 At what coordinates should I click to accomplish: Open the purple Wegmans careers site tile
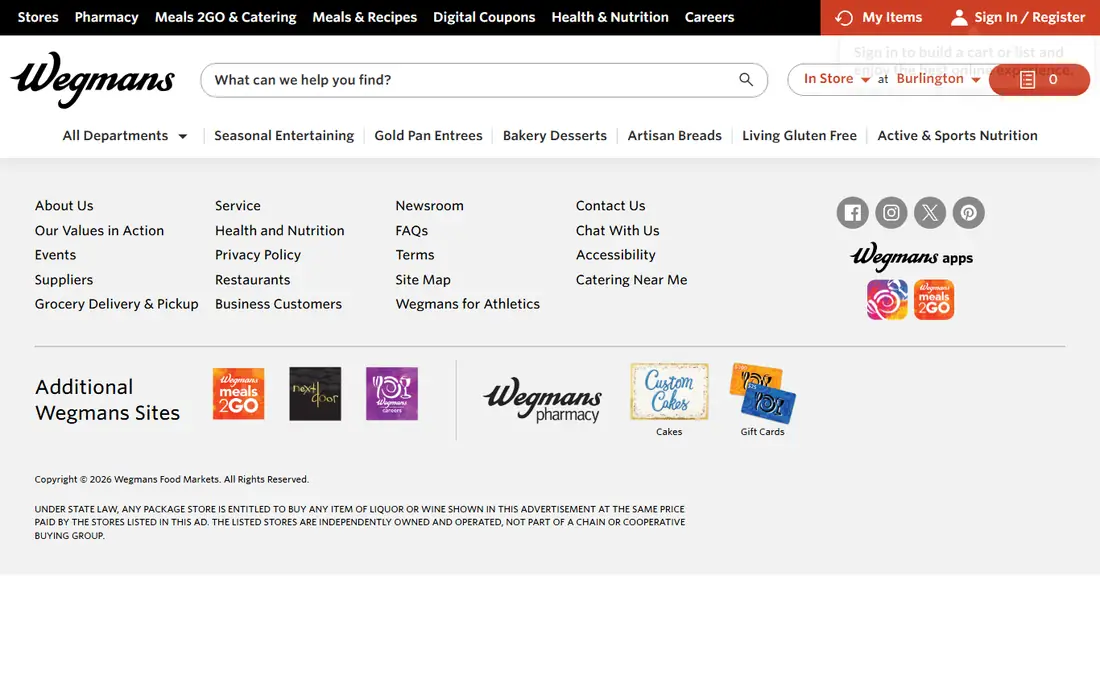[391, 393]
